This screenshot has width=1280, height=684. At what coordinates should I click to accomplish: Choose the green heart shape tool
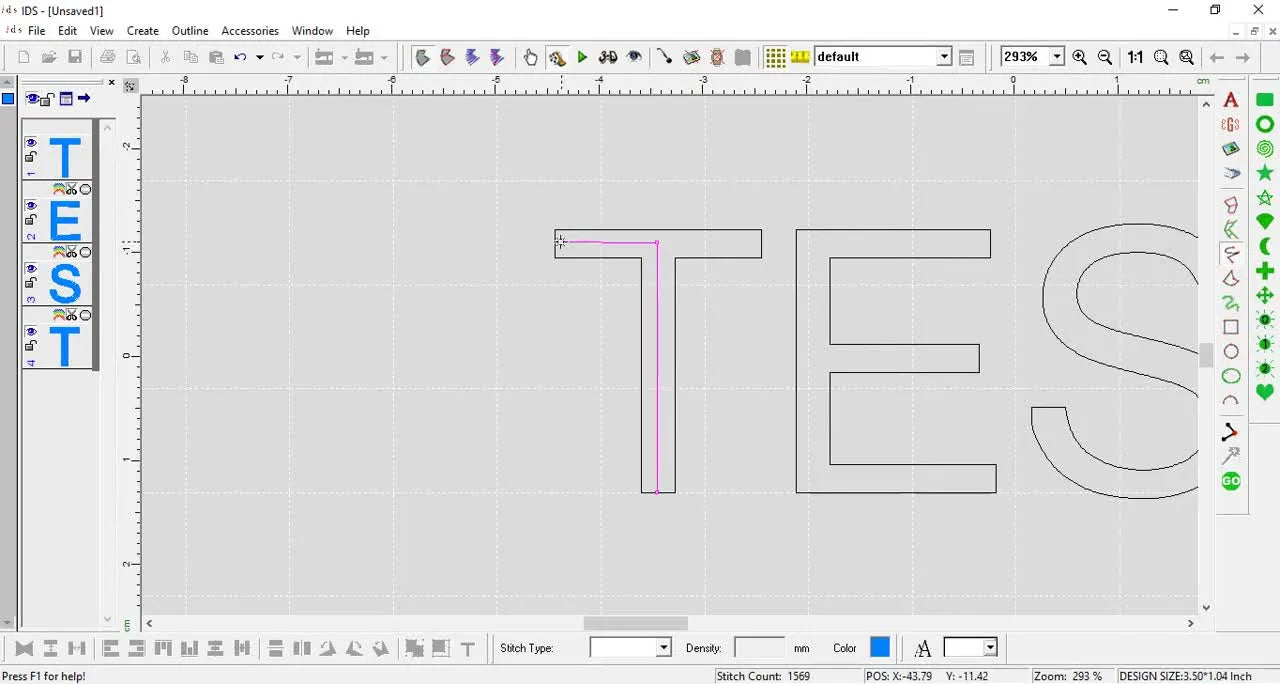point(1263,393)
